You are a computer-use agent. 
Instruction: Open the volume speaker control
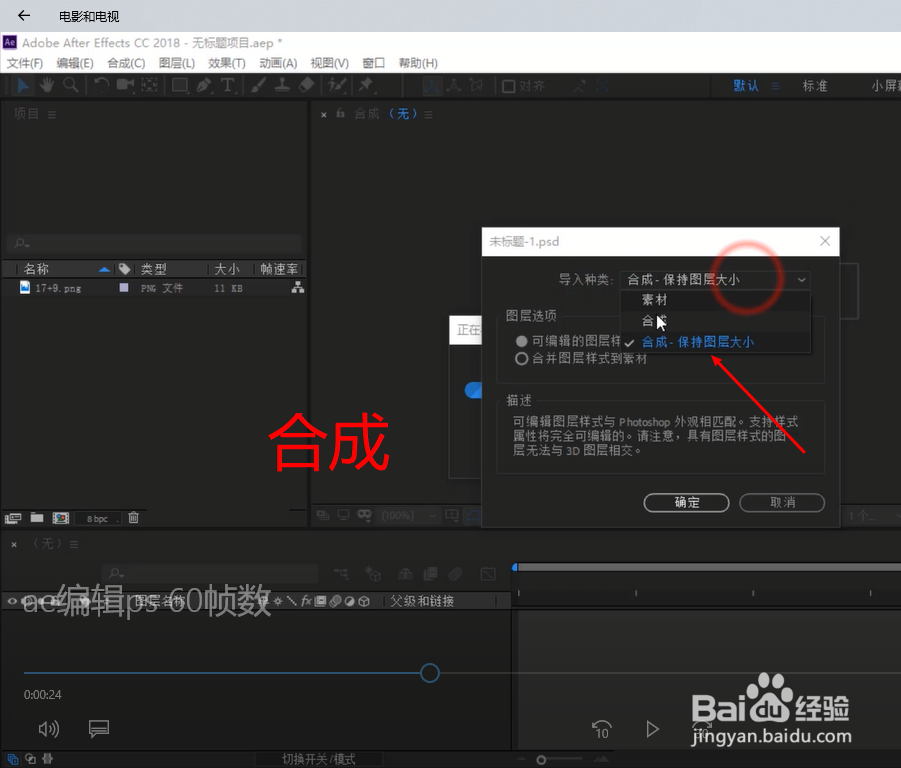coord(48,729)
